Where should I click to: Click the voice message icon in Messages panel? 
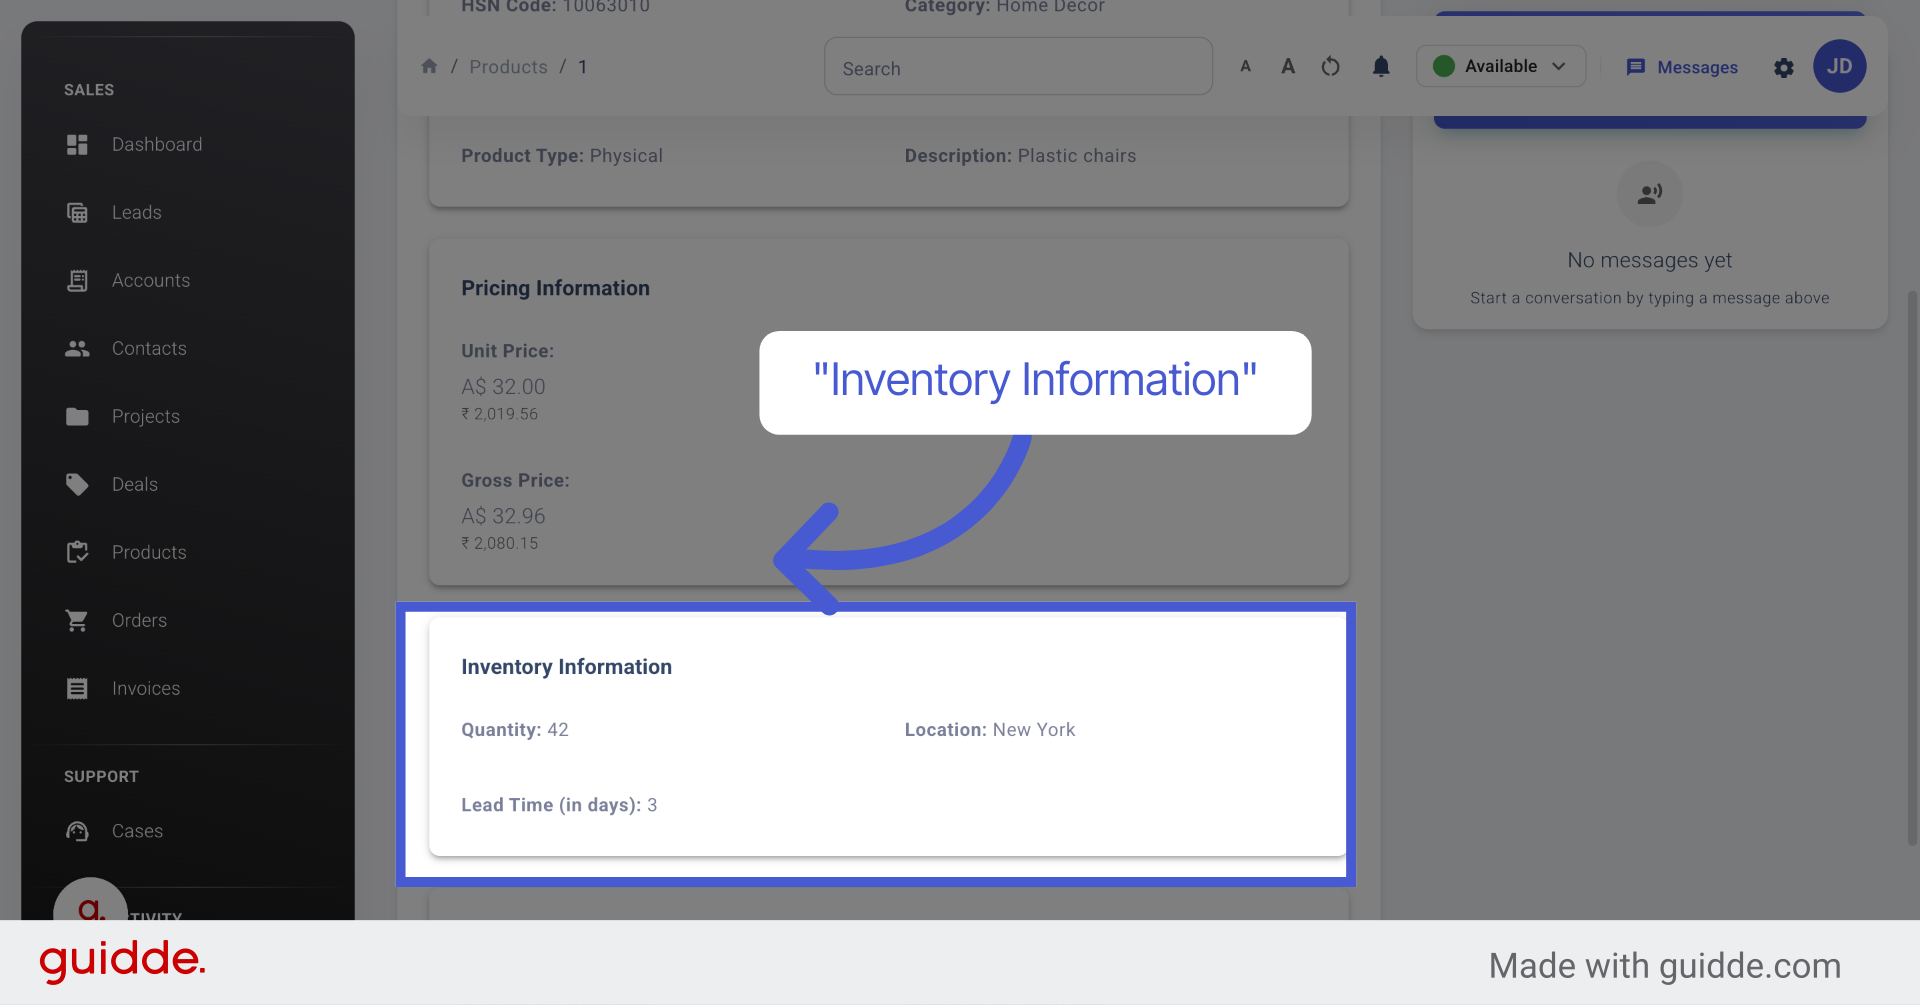pos(1649,194)
